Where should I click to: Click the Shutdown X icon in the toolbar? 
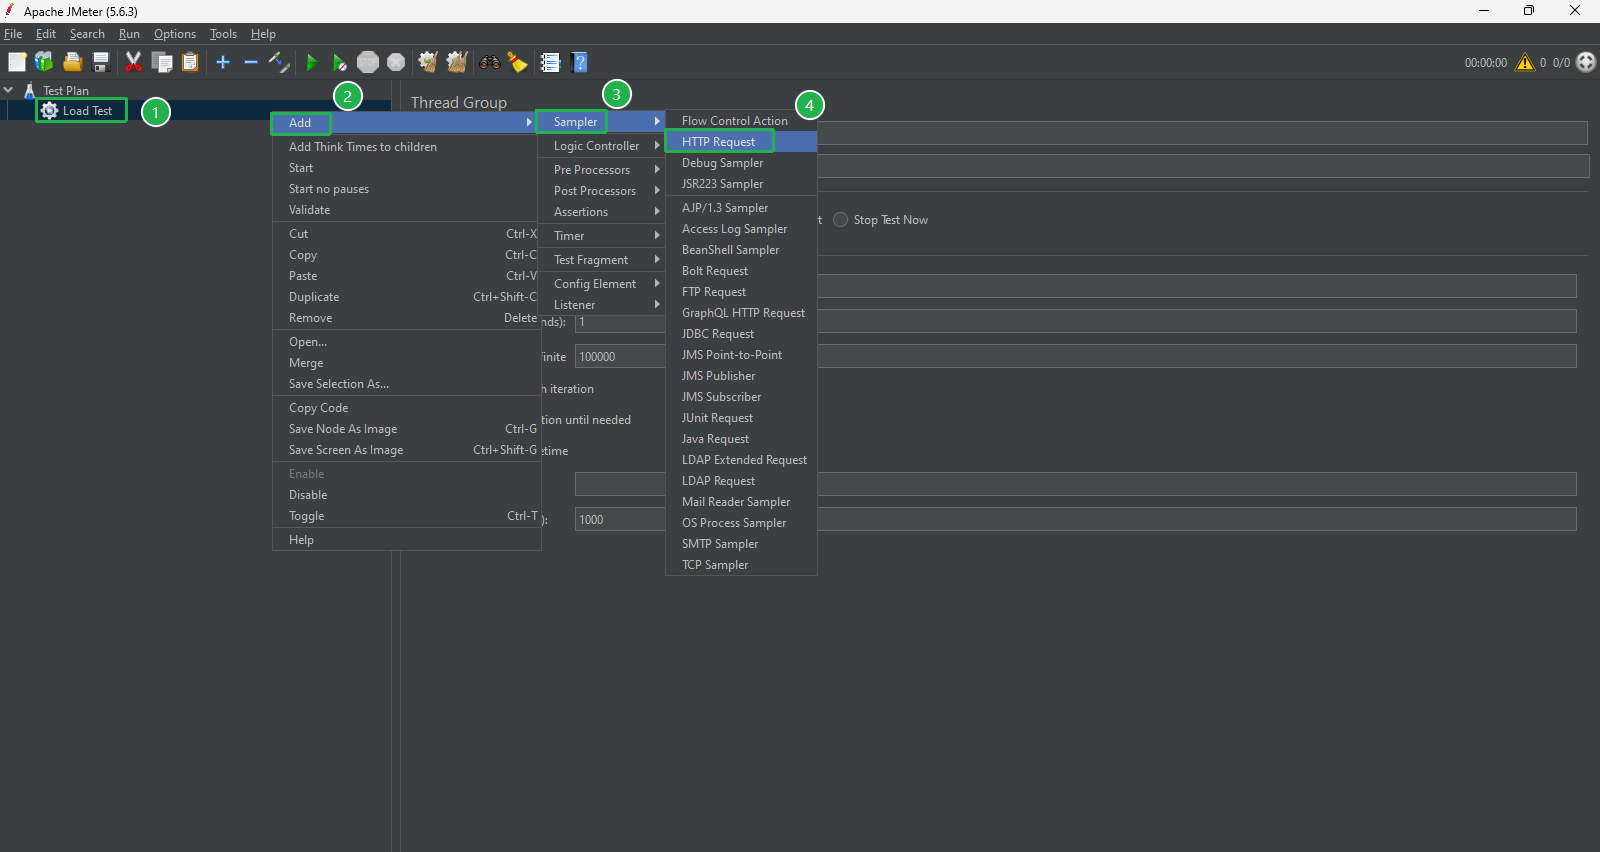tap(396, 62)
